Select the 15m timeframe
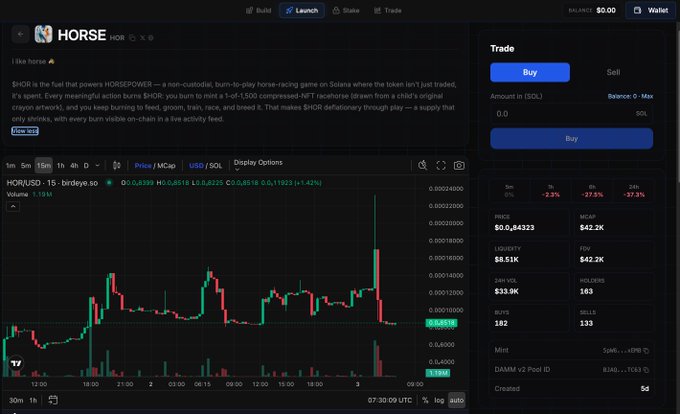Viewport: 680px width, 414px height. click(43, 166)
